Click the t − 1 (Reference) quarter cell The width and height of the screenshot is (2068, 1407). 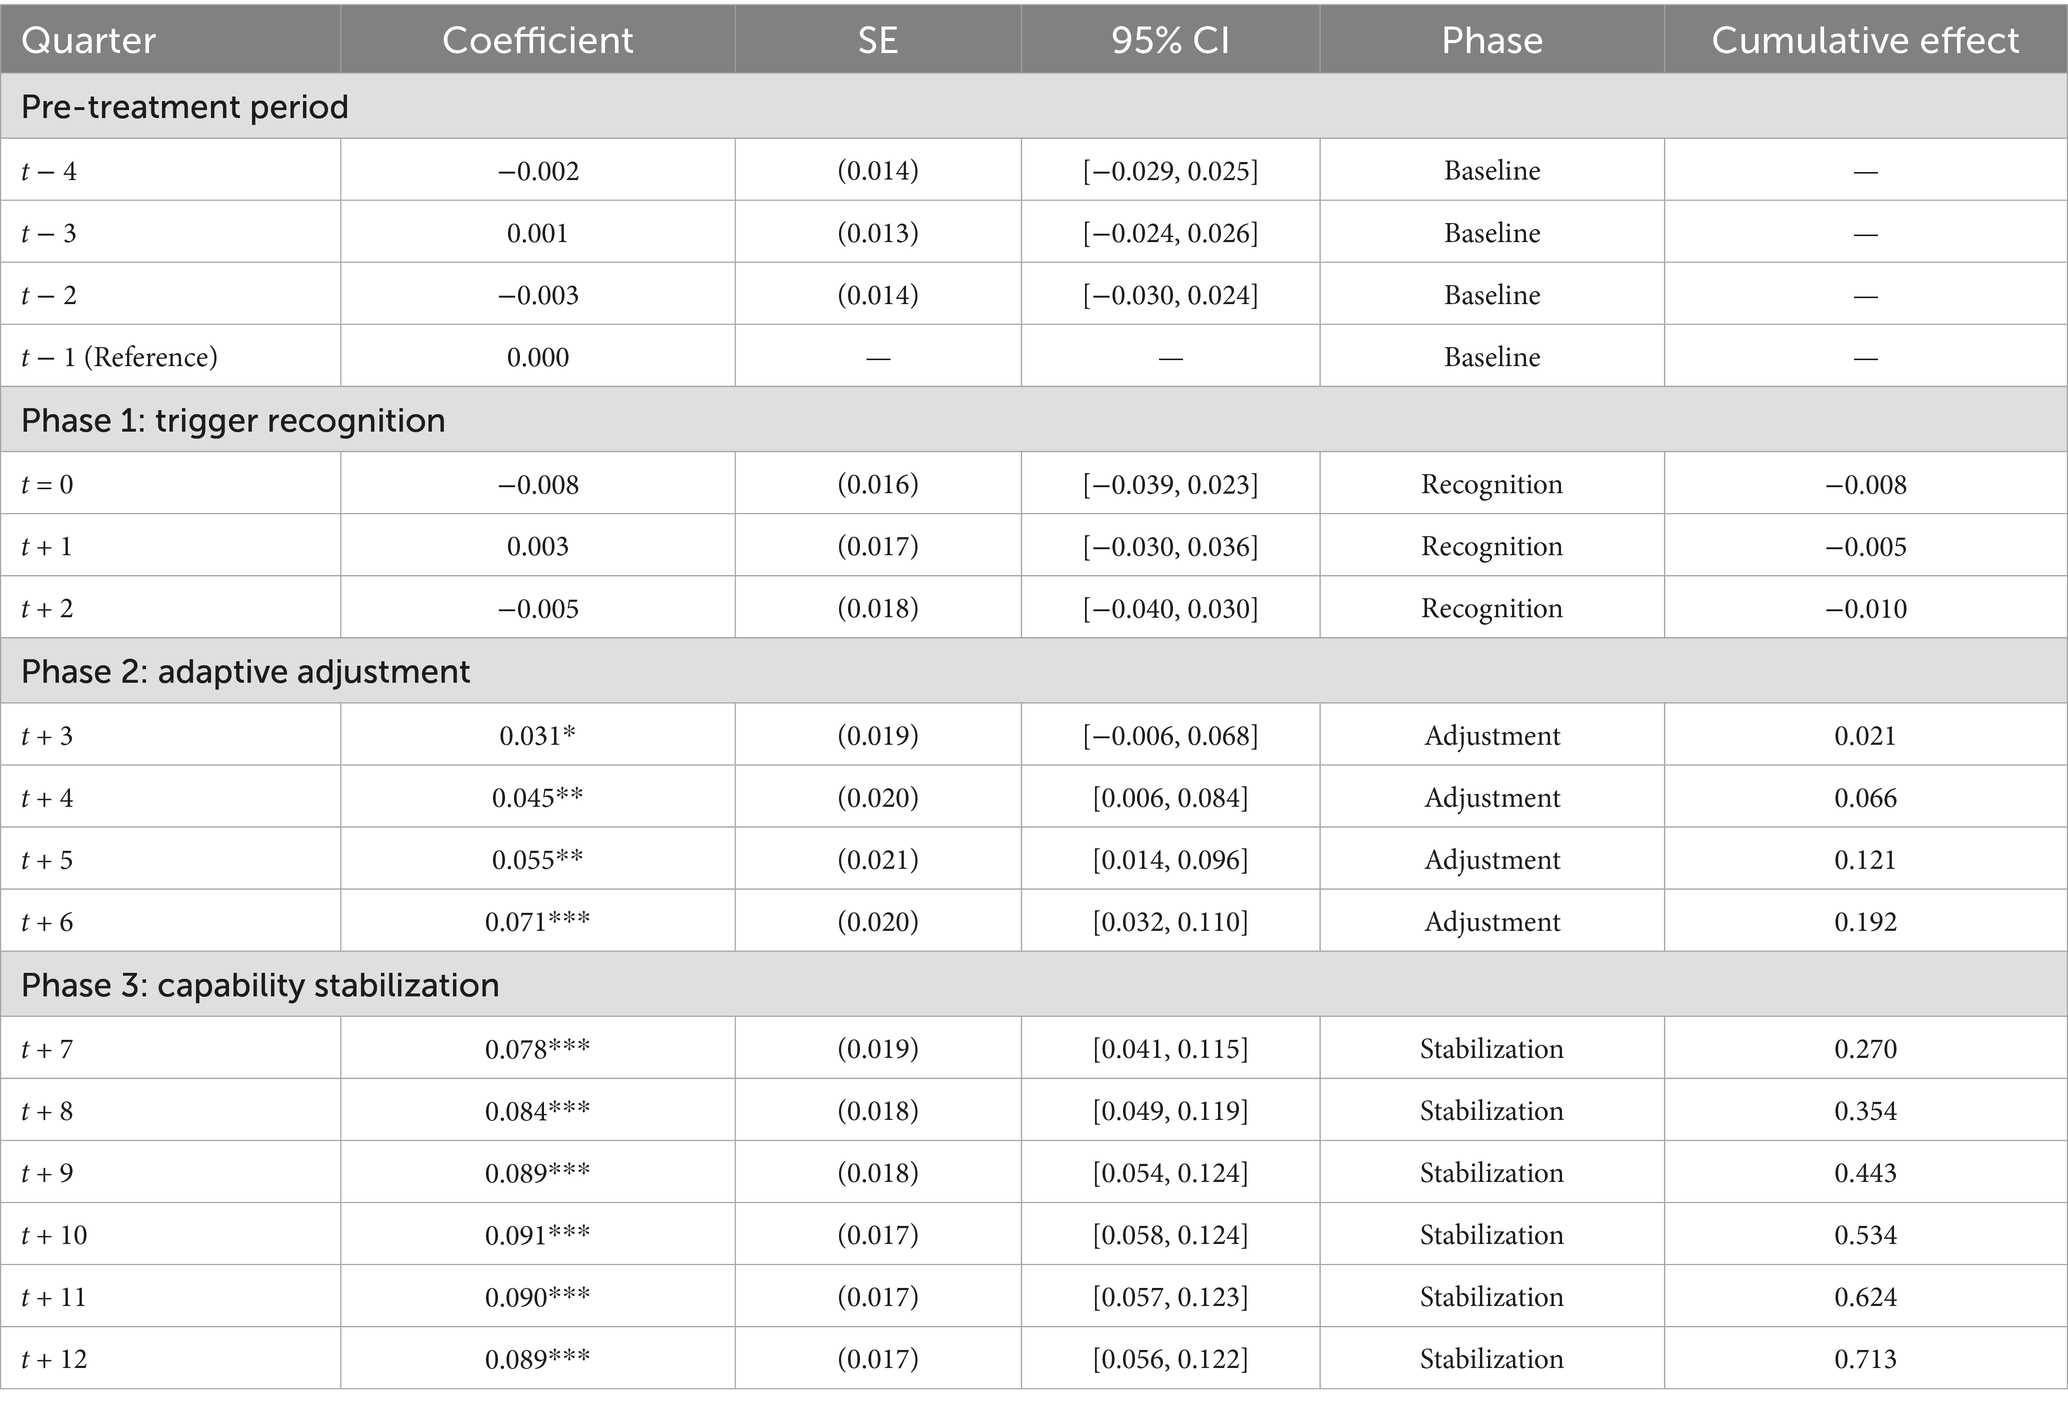click(119, 357)
